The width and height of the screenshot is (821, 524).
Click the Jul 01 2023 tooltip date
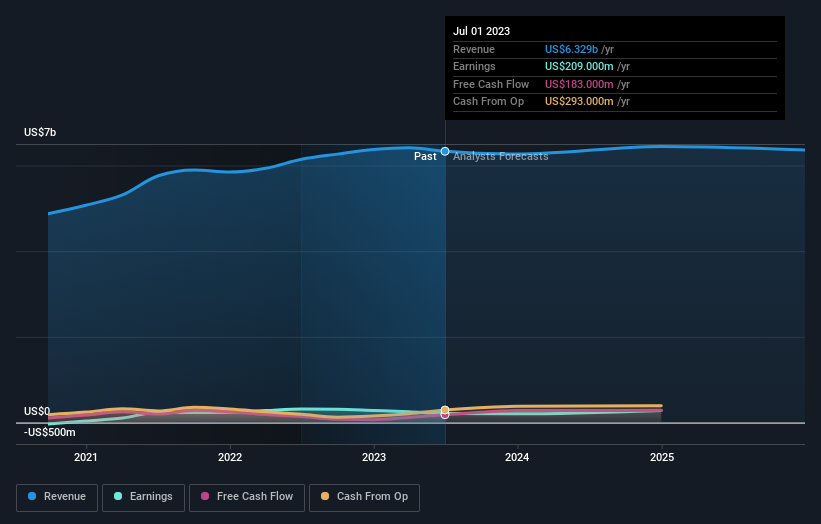tap(481, 31)
